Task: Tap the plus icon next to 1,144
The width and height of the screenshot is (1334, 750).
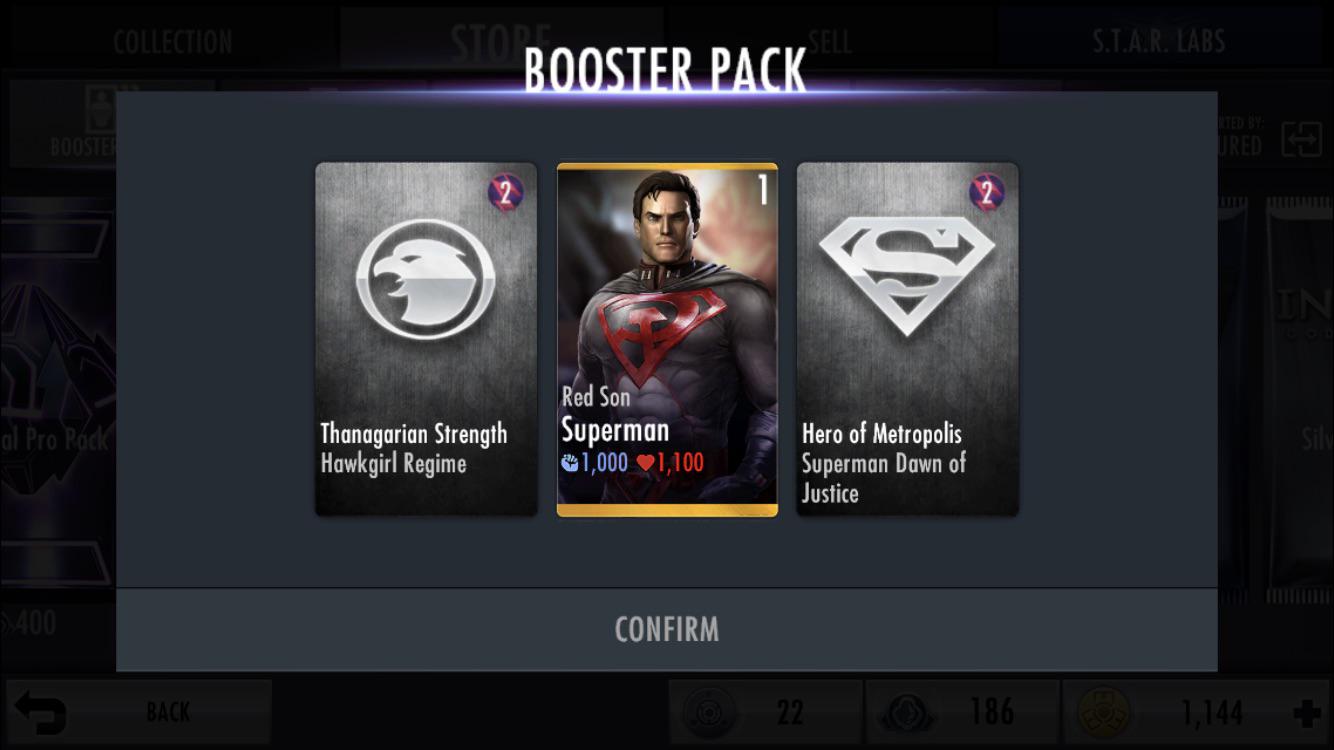Action: (1306, 713)
